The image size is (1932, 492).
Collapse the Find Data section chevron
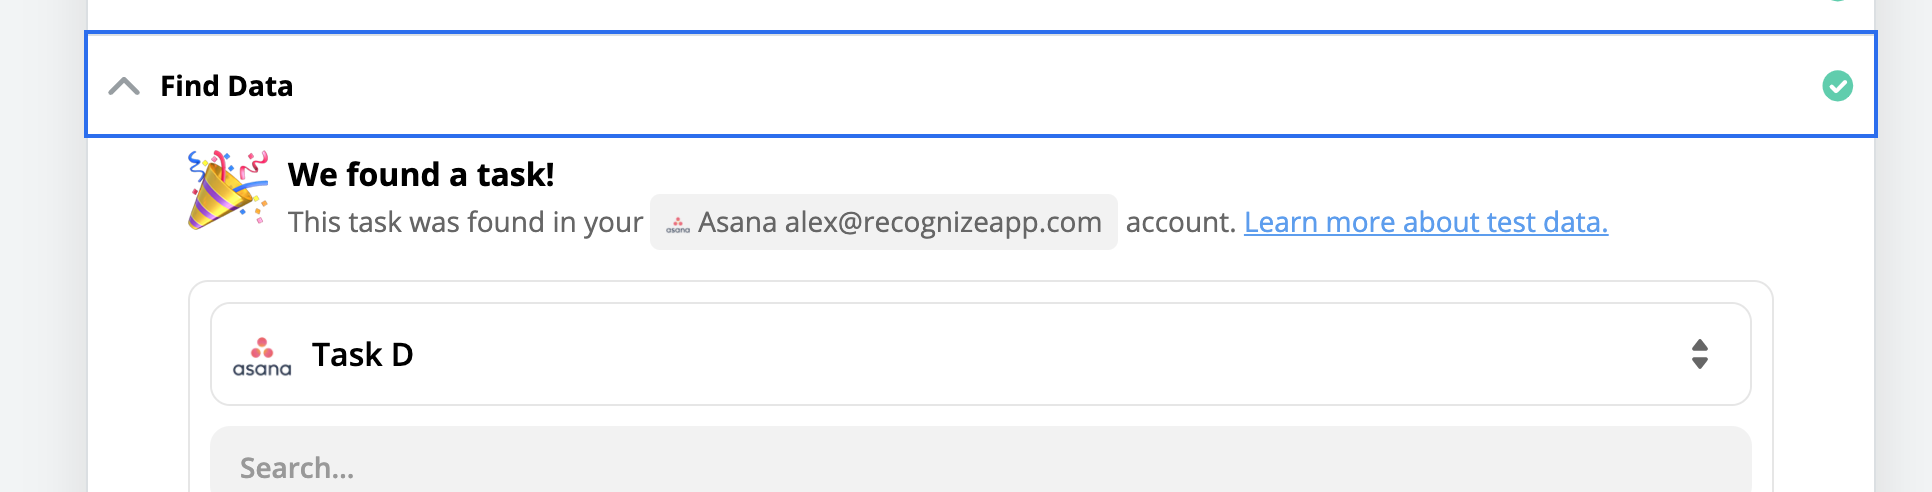[x=124, y=86]
